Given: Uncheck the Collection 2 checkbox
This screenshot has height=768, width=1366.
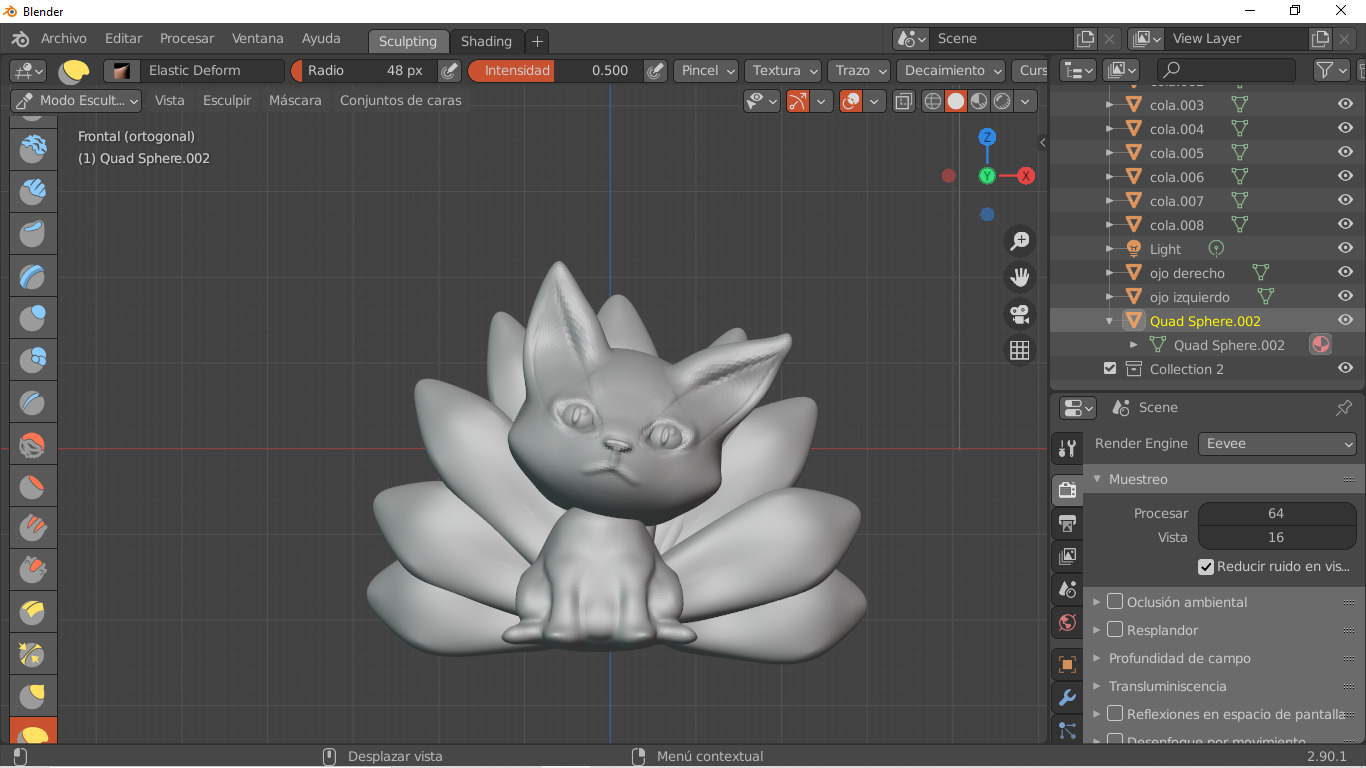Looking at the screenshot, I should [x=1109, y=369].
